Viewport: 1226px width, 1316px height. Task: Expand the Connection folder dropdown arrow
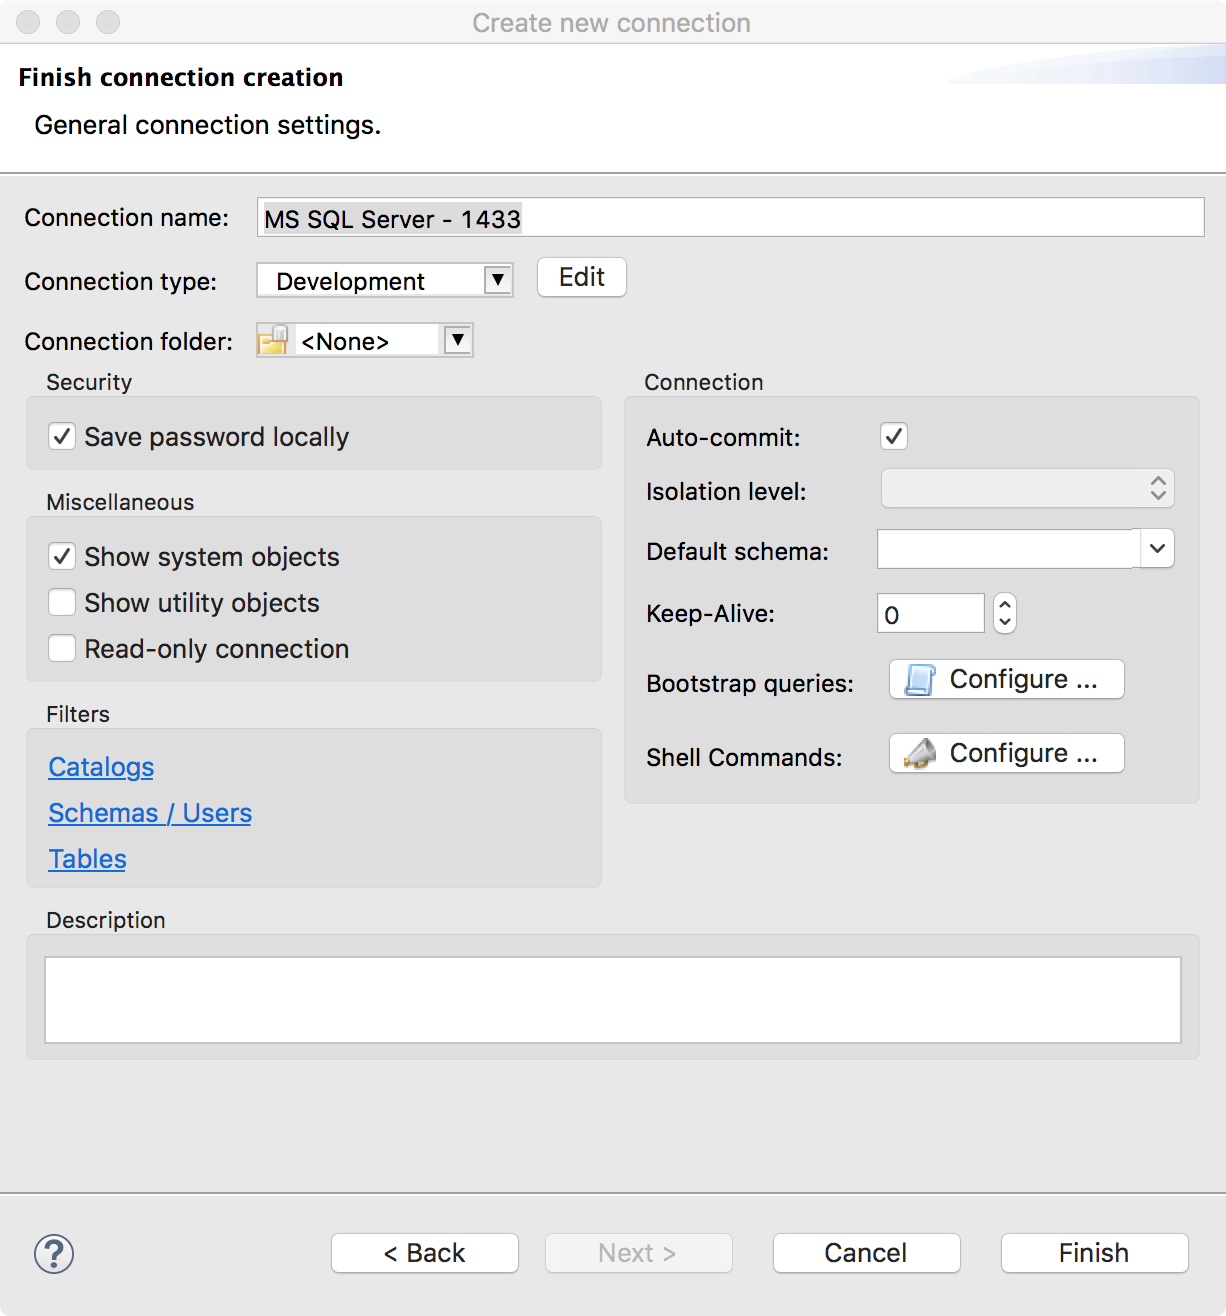coord(457,340)
